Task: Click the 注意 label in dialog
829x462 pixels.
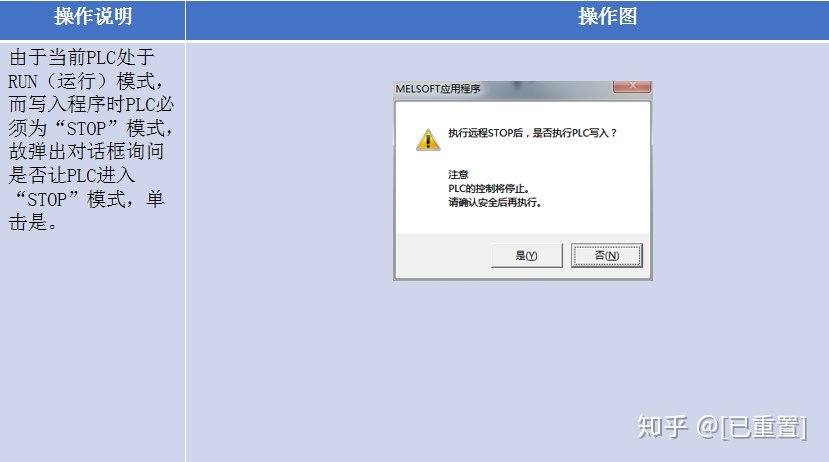Action: click(458, 174)
